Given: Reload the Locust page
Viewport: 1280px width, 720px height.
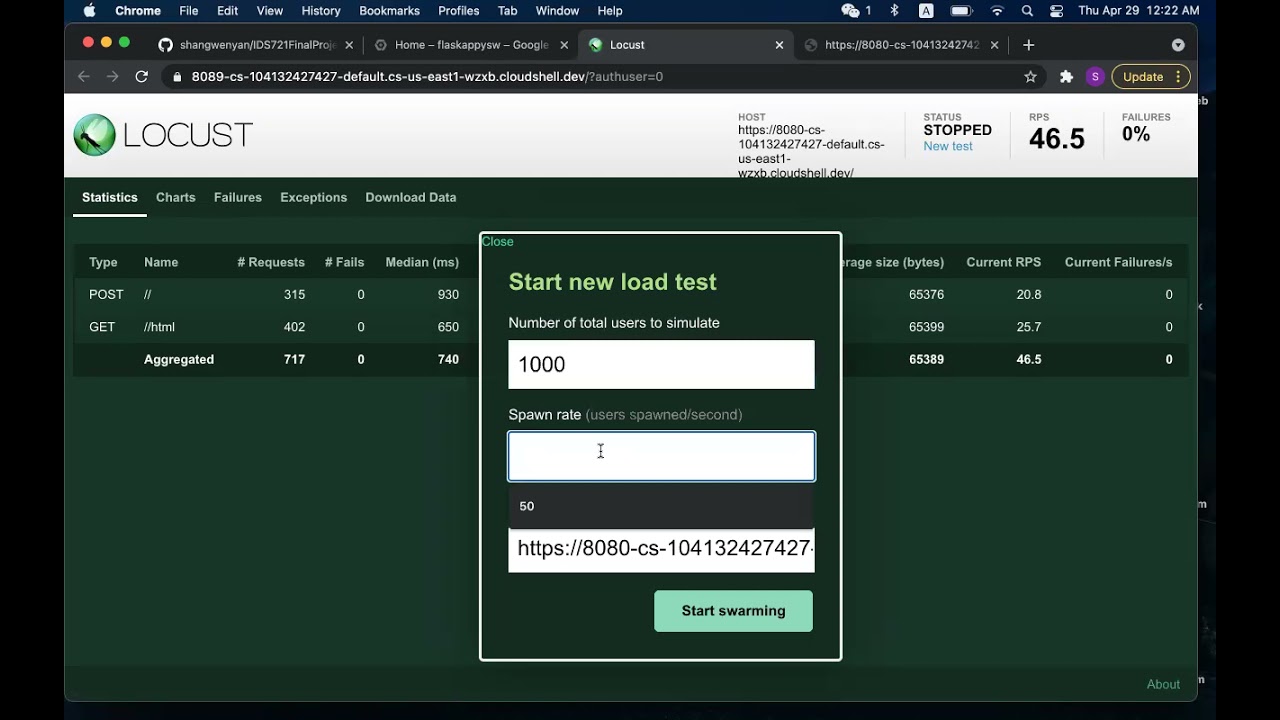Looking at the screenshot, I should pos(142,77).
